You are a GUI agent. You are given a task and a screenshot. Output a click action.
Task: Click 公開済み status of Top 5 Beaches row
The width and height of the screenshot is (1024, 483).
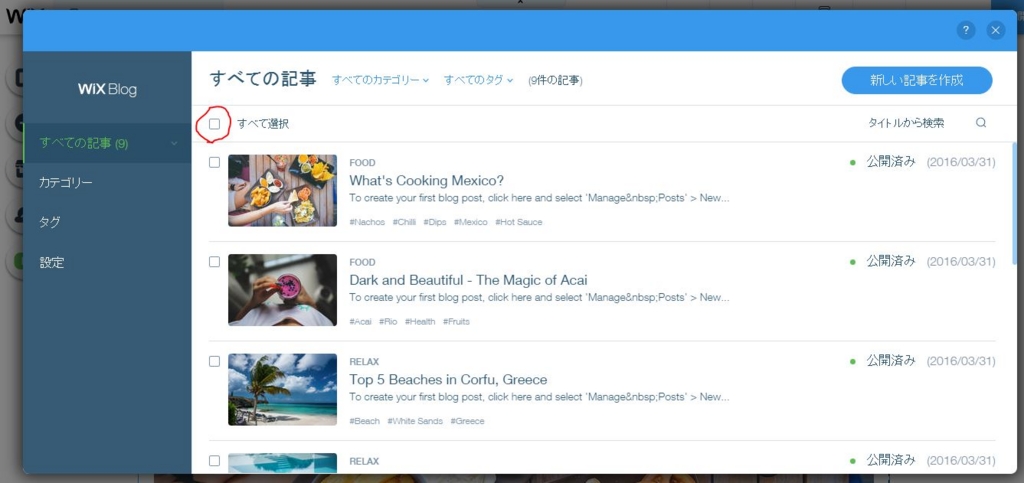pyautogui.click(x=891, y=361)
